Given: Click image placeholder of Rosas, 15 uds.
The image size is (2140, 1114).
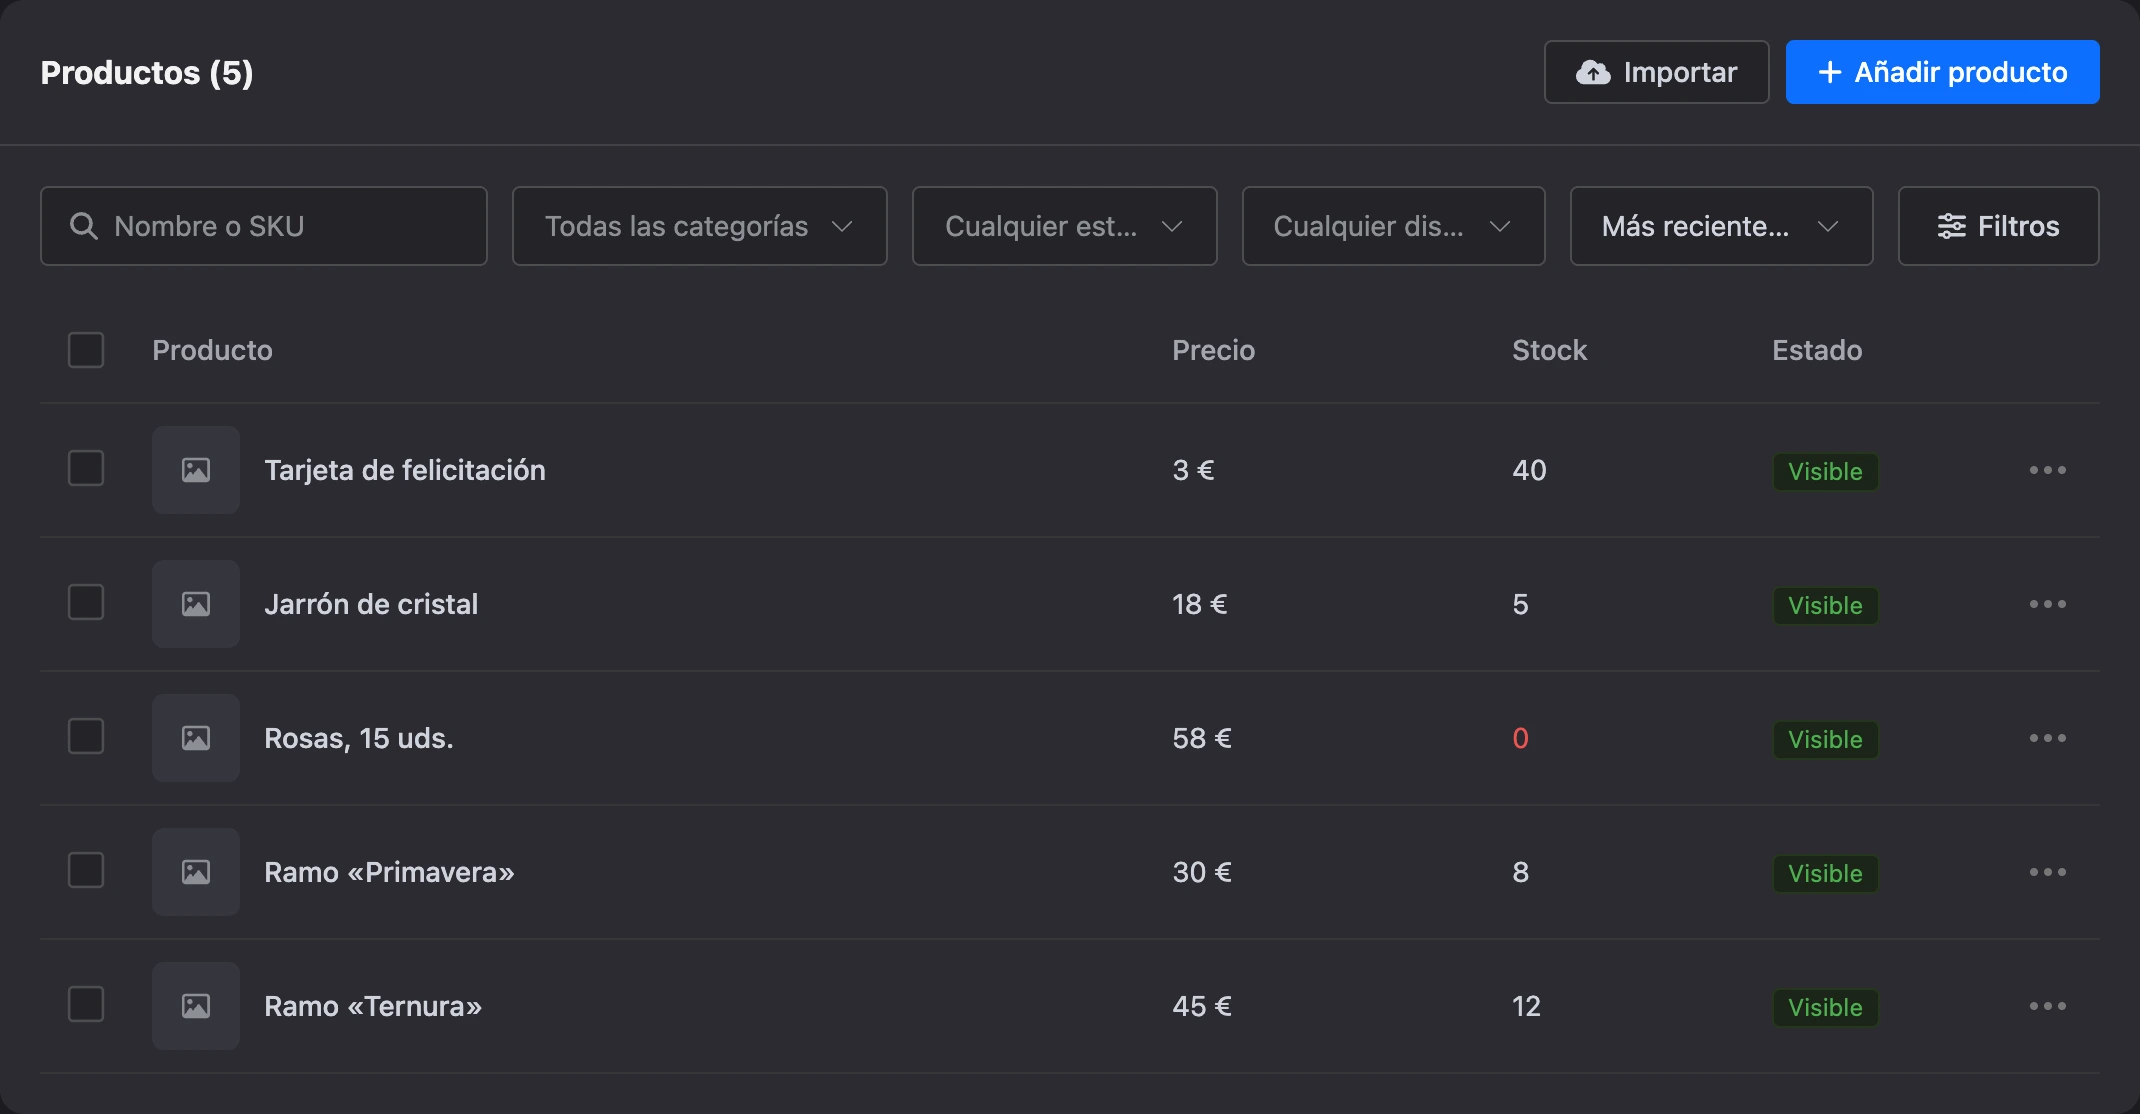Looking at the screenshot, I should [x=196, y=738].
